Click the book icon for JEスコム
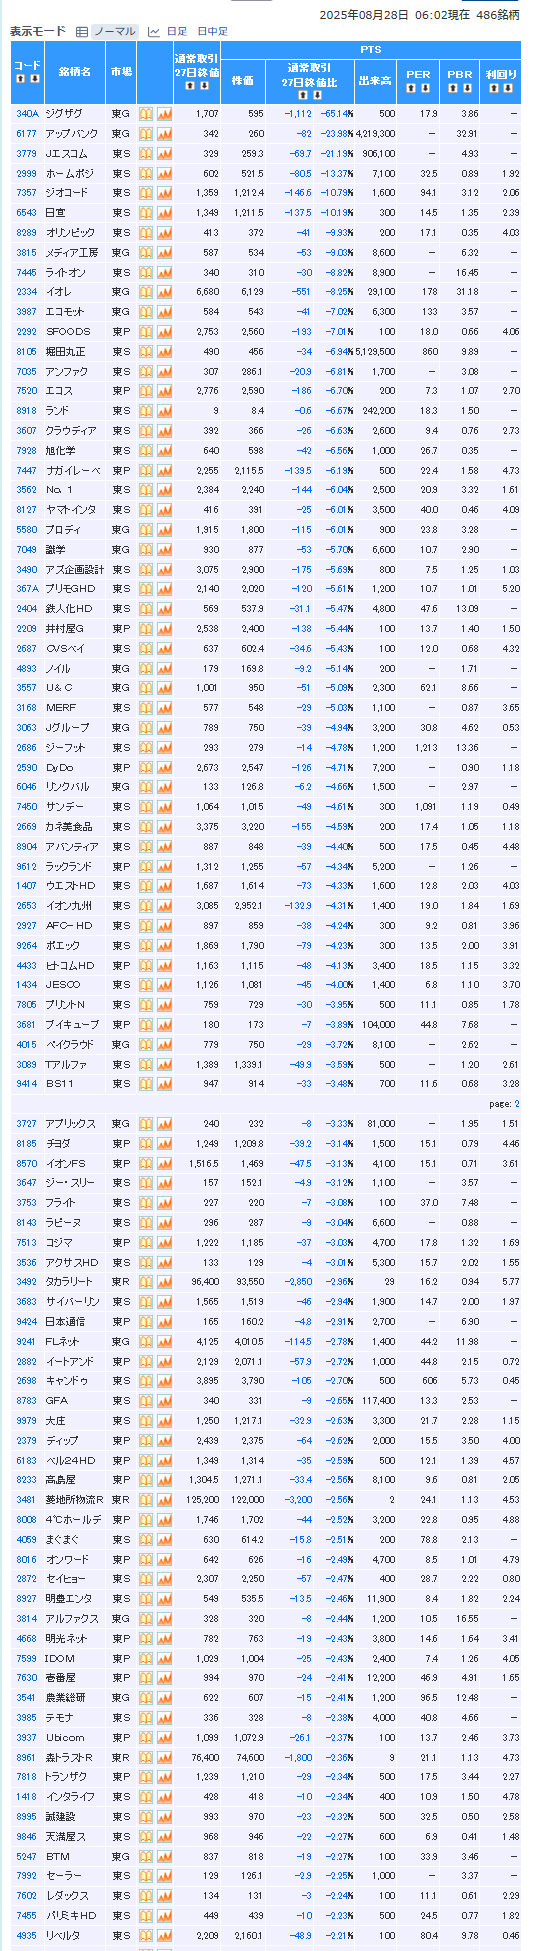The image size is (534, 1951). point(146,154)
